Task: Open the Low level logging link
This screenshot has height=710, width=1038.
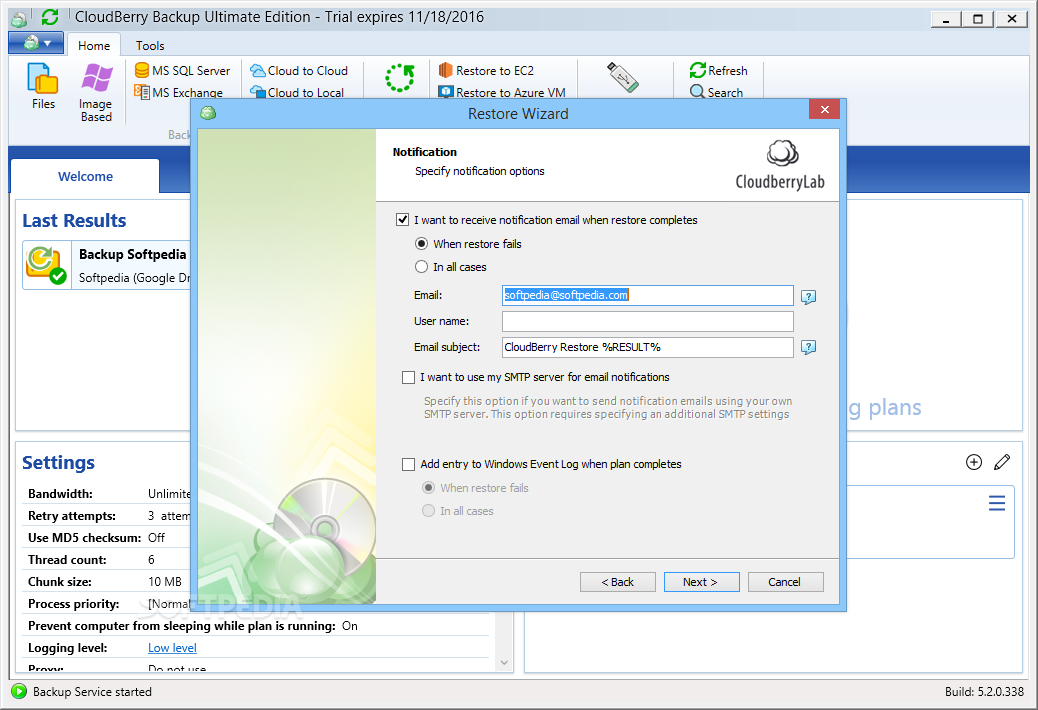Action: 172,648
